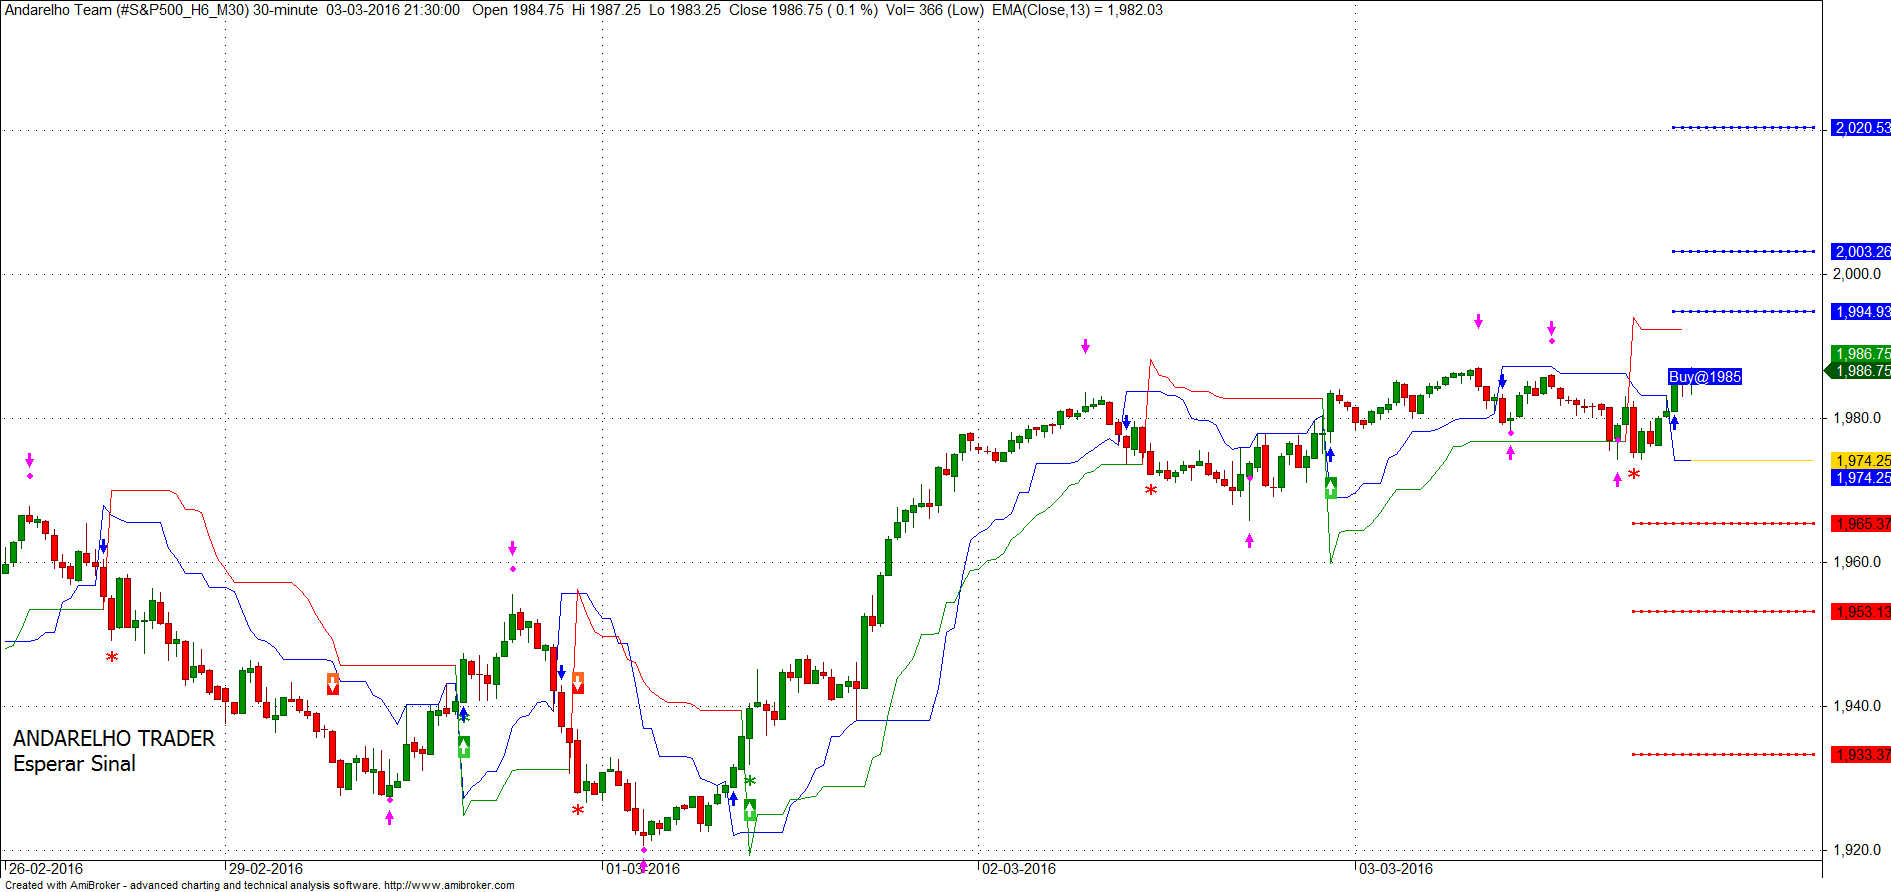Image resolution: width=1891 pixels, height=892 pixels.
Task: Click the red 1,933.37 support level tag
Action: [1861, 755]
